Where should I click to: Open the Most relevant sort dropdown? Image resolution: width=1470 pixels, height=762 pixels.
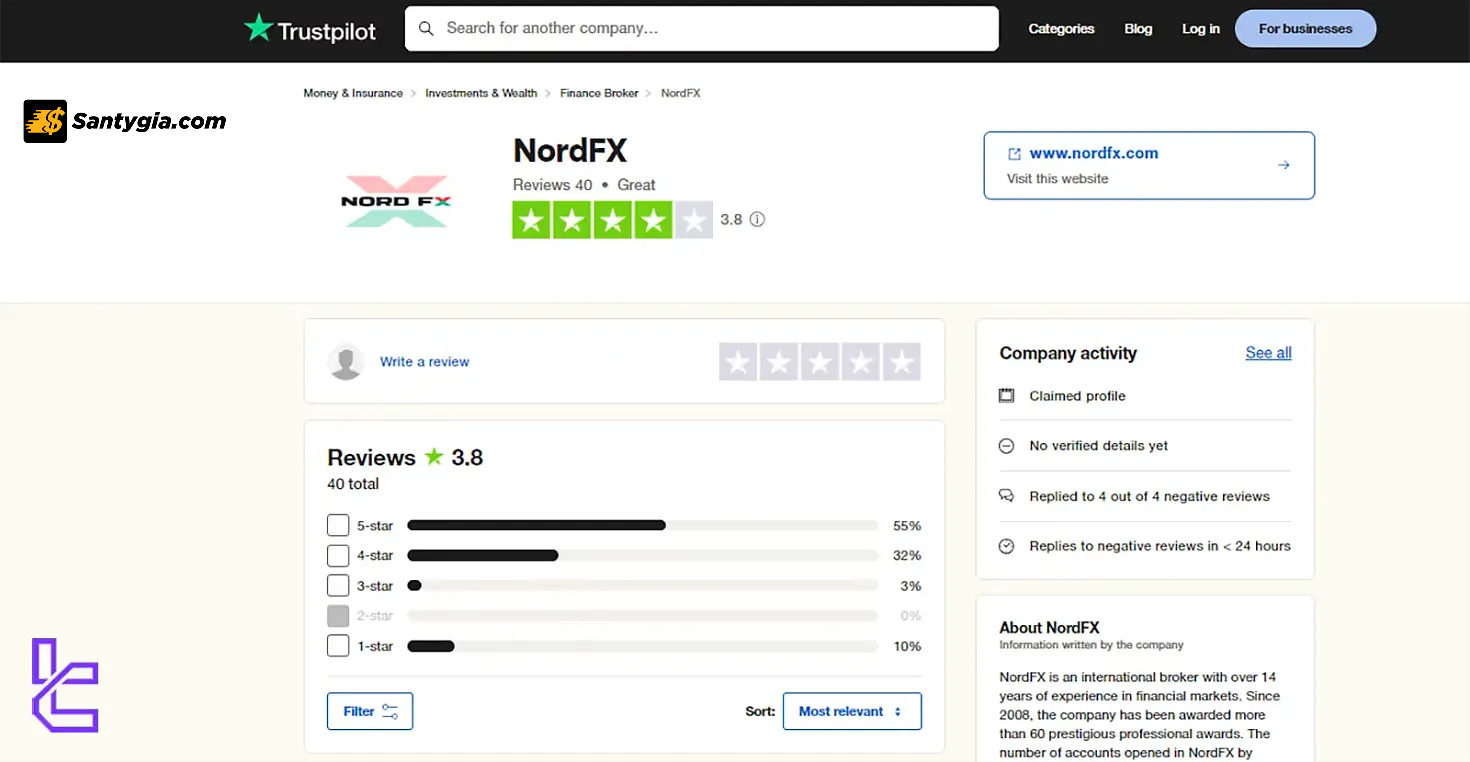tap(852, 711)
